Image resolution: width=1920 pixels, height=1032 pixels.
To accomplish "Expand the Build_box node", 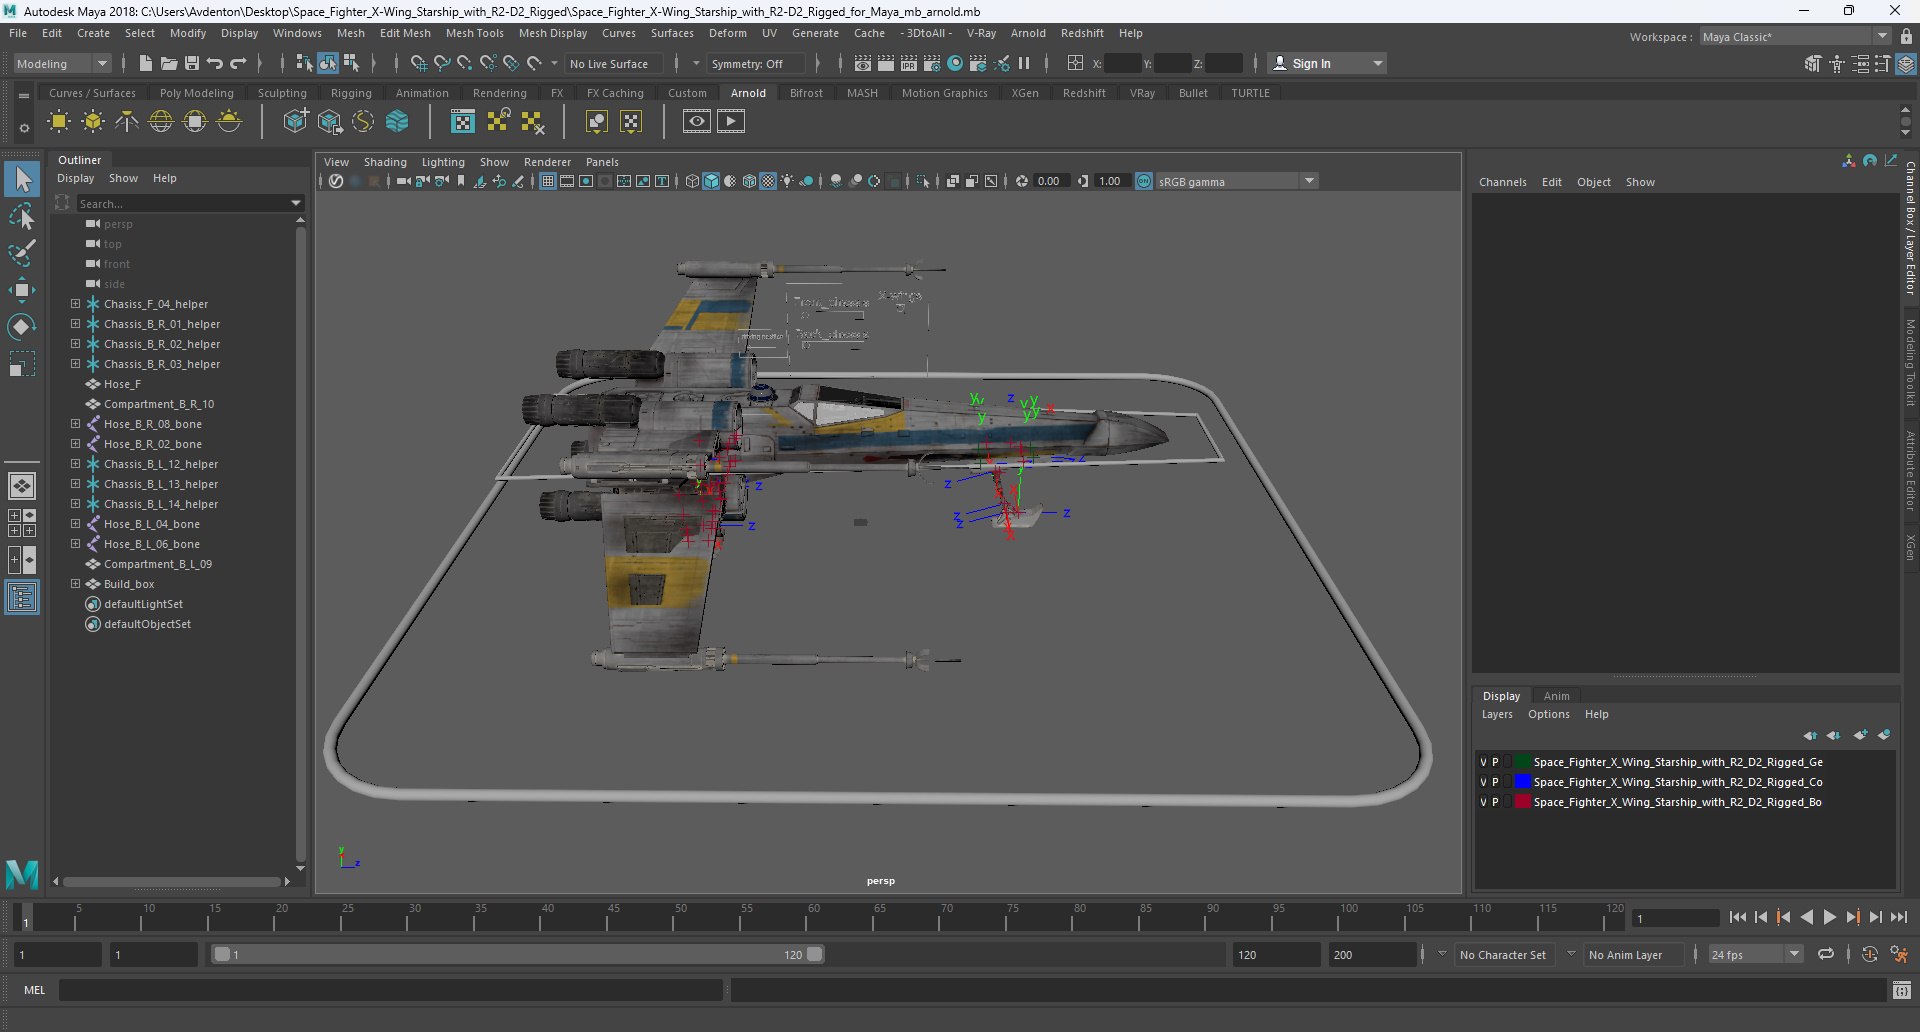I will [75, 583].
